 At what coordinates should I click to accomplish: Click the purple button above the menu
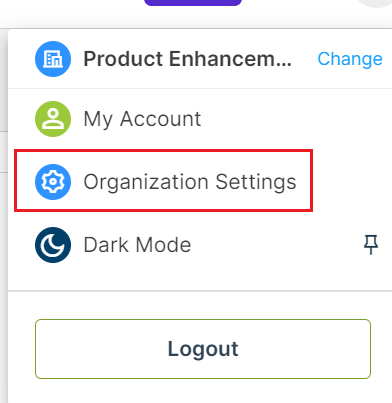click(x=193, y=3)
